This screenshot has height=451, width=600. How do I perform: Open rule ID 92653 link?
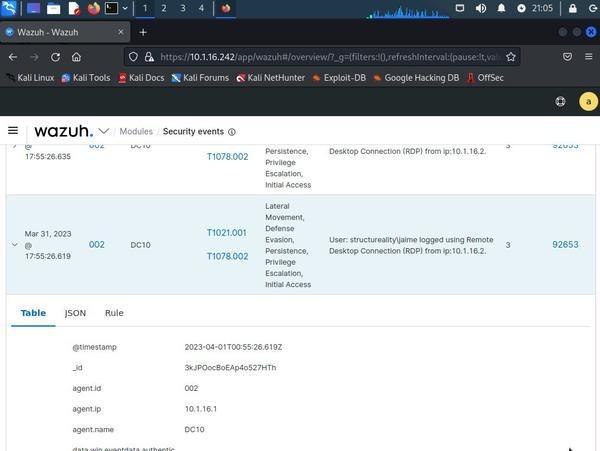(565, 244)
